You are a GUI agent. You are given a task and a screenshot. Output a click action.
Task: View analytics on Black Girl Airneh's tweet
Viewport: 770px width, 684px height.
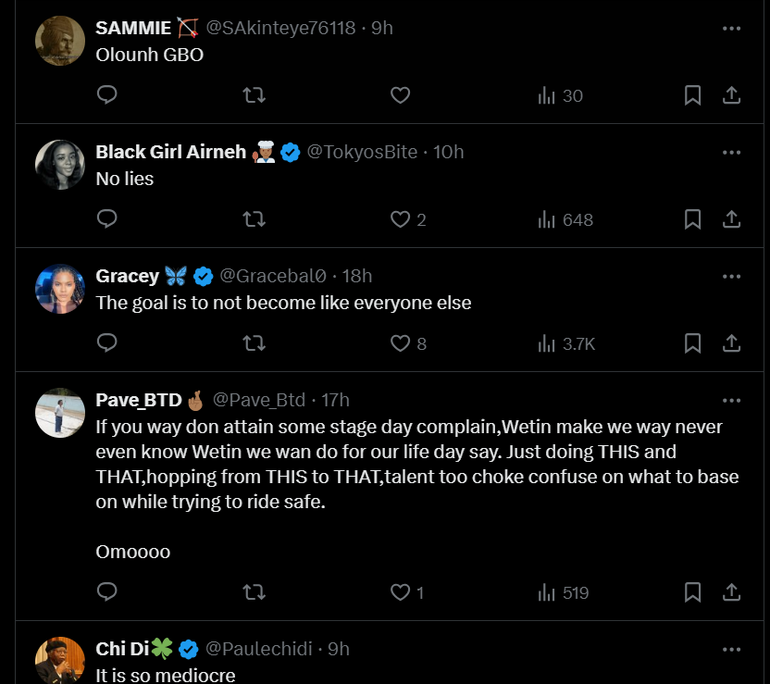tap(565, 219)
